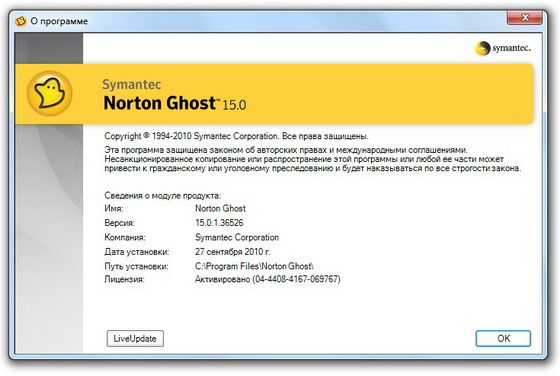Click the Norton Ghost yellow ghost logo
Viewport: 560px width, 376px height.
click(50, 94)
